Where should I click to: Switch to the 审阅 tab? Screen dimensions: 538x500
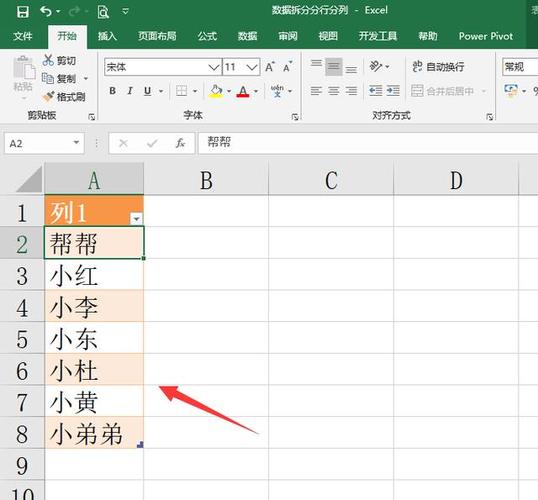(288, 36)
